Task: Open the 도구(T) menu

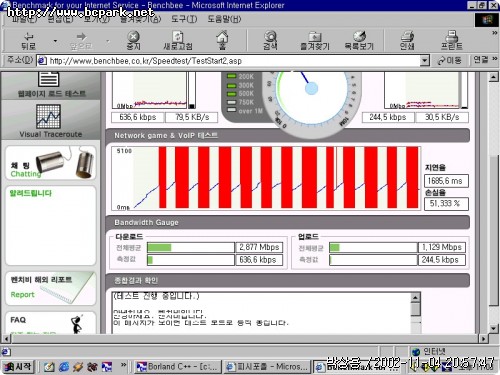Action: (x=184, y=19)
